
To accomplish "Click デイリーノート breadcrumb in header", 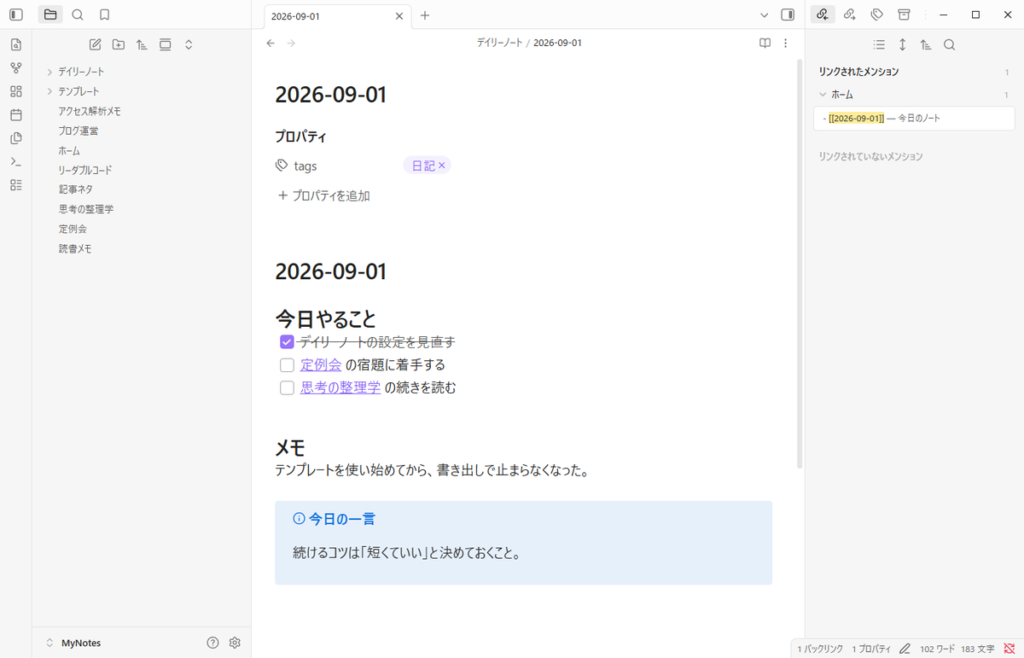I will 499,43.
